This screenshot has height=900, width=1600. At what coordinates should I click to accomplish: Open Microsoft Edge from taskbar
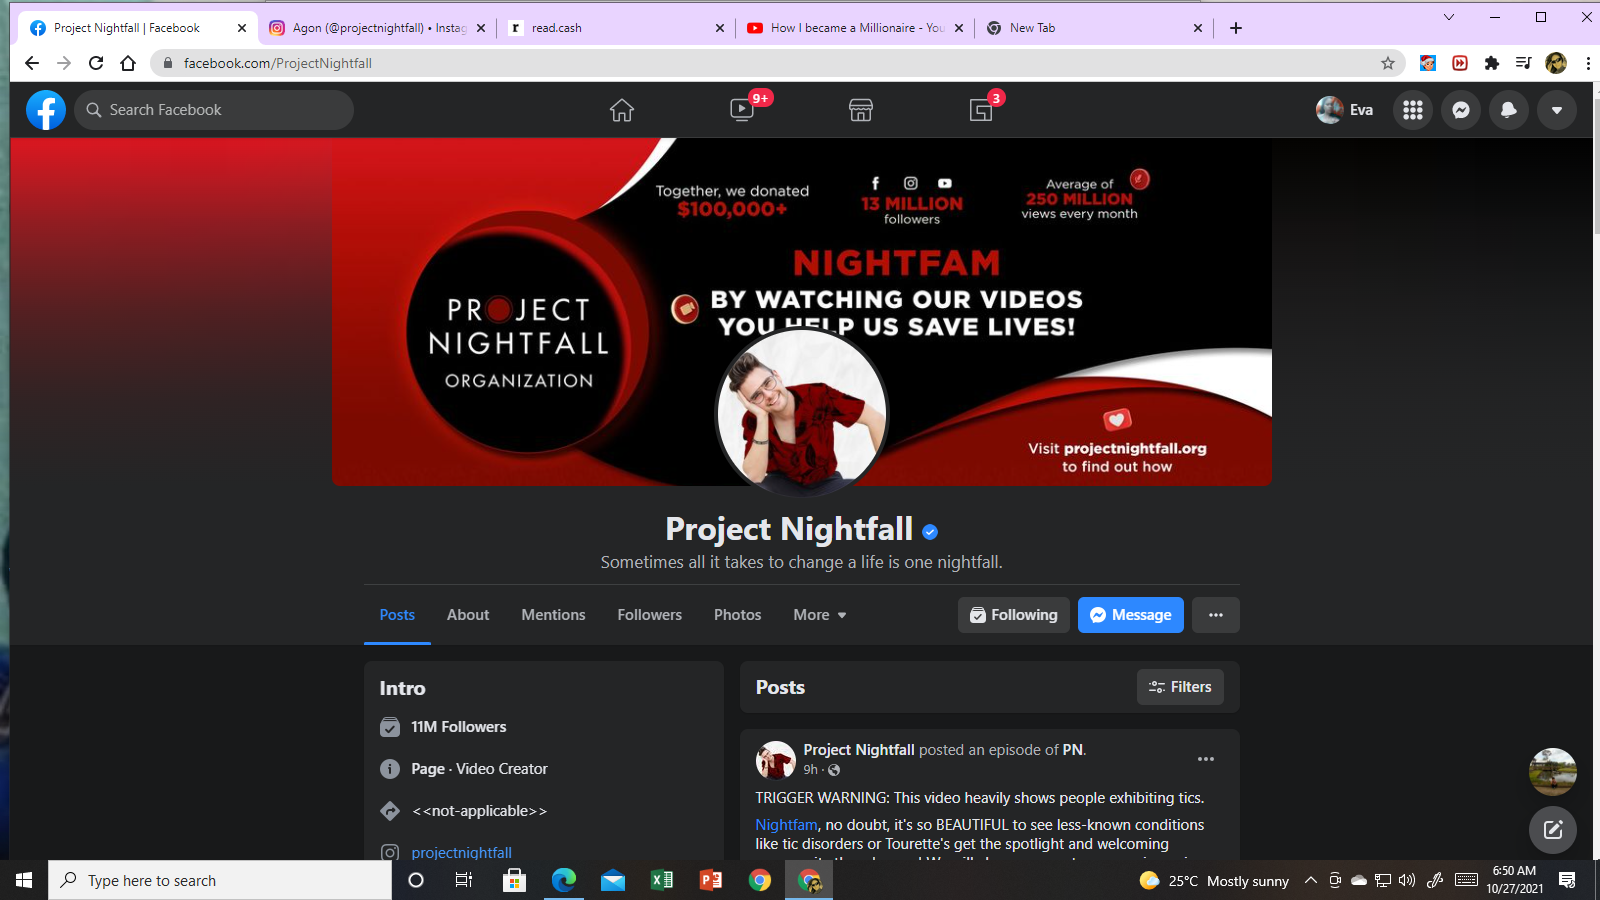tap(564, 880)
